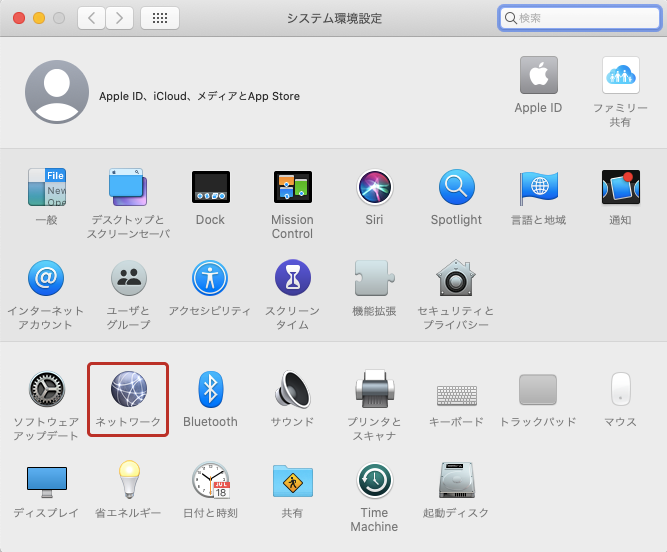Open the Apple ID pane
The height and width of the screenshot is (552, 667).
[539, 75]
